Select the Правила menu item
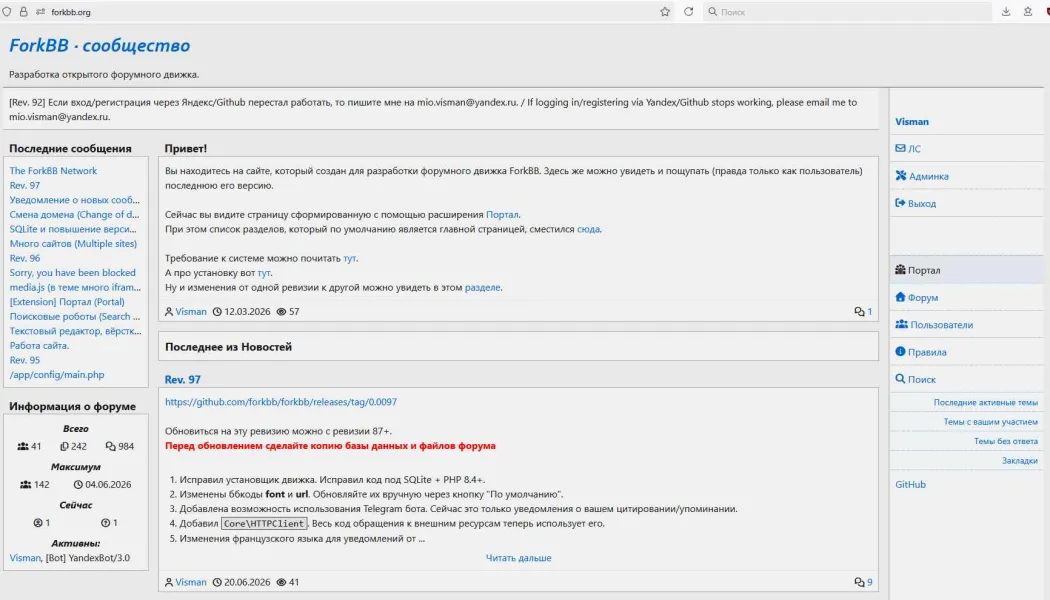Image resolution: width=1050 pixels, height=600 pixels. pos(966,352)
